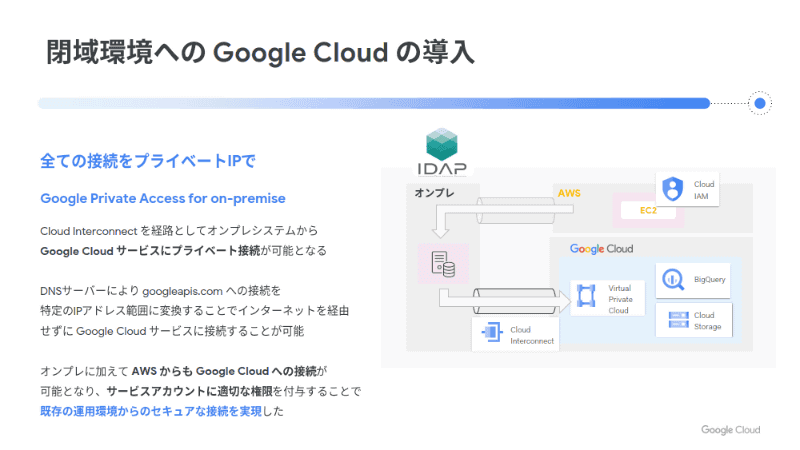Image resolution: width=800 pixels, height=450 pixels.
Task: Click the slide title 閉域環境への Google Cloud の導入
Action: point(260,51)
